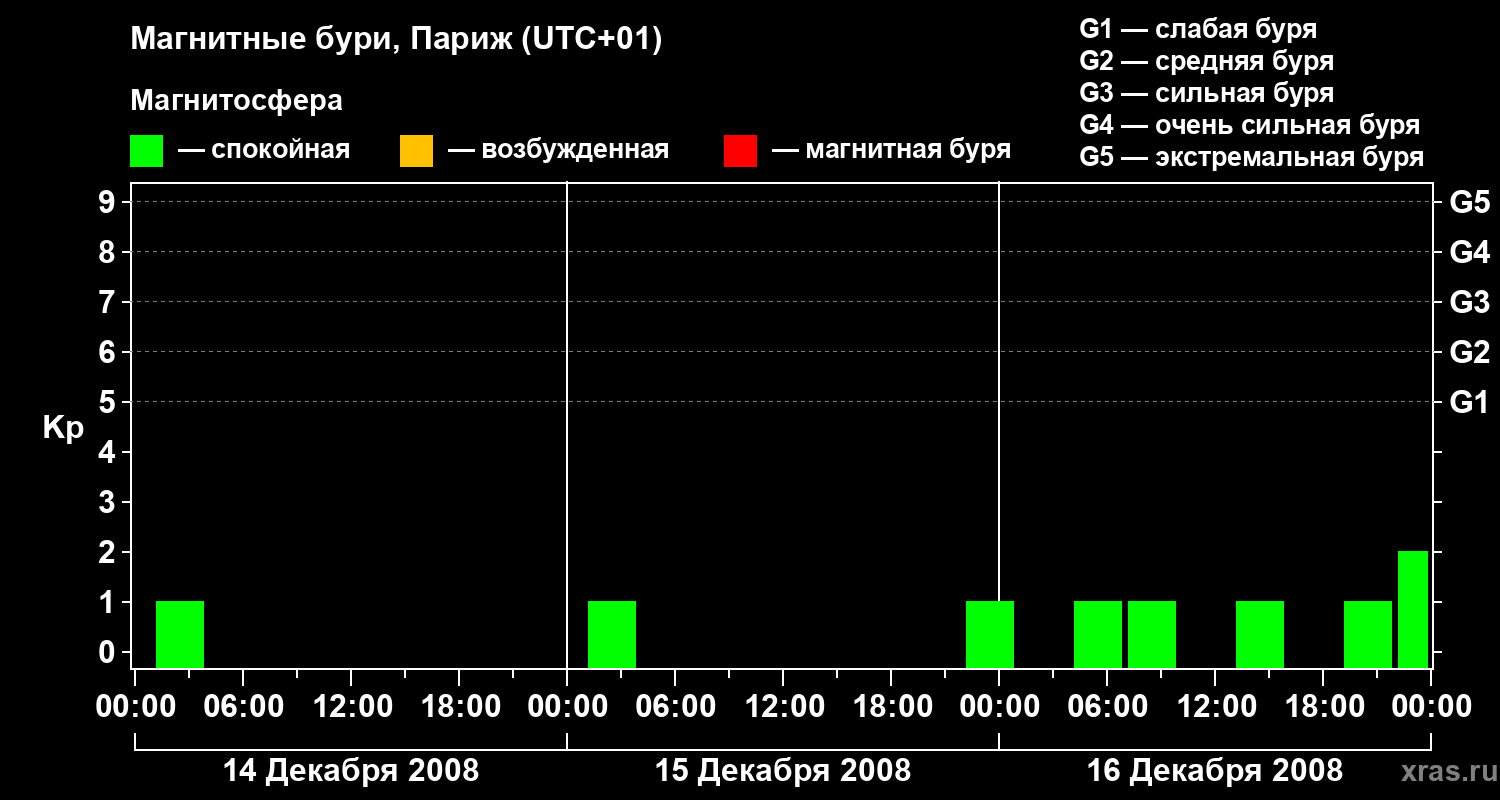Click the right-axis G2 label beside Kp 6
This screenshot has width=1500, height=800.
[1469, 352]
